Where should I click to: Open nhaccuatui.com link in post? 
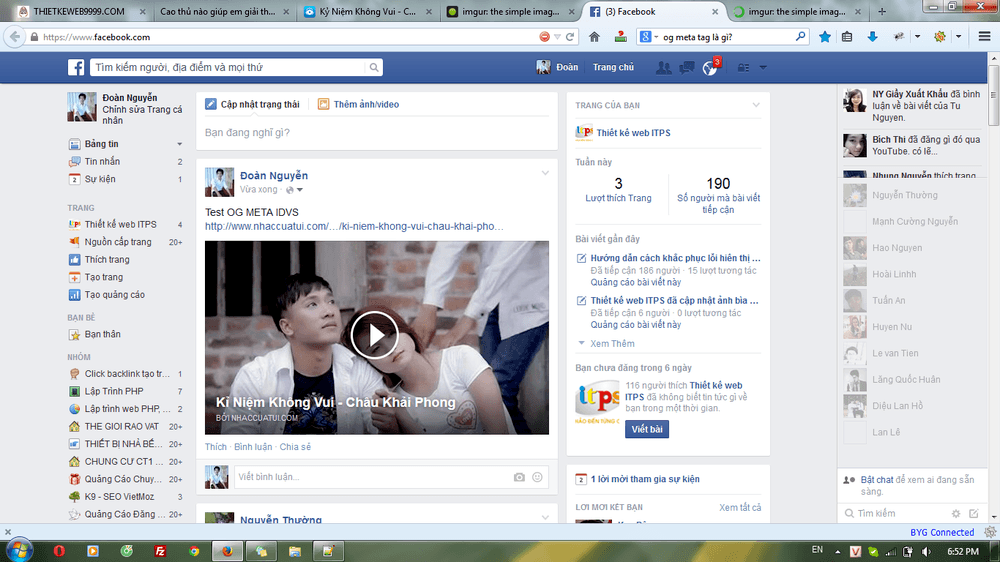354,226
